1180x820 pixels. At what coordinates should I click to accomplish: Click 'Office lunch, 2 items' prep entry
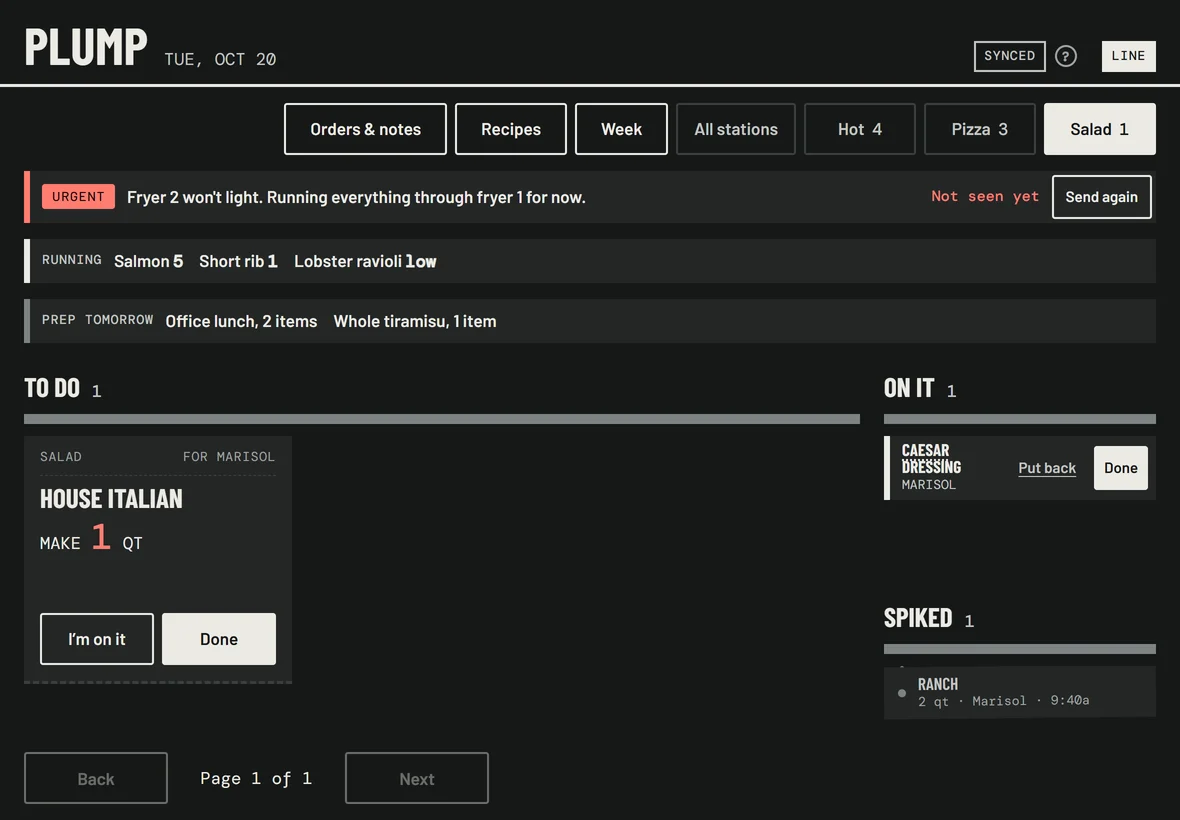tap(241, 321)
